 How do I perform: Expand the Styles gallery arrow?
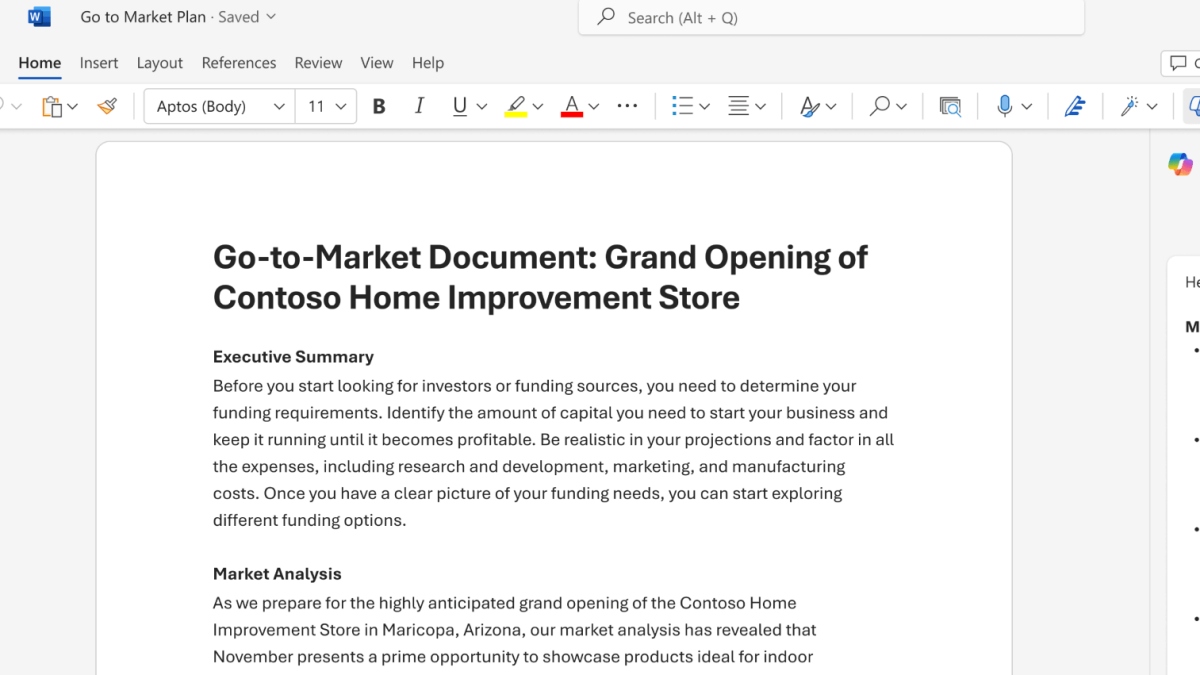point(831,106)
